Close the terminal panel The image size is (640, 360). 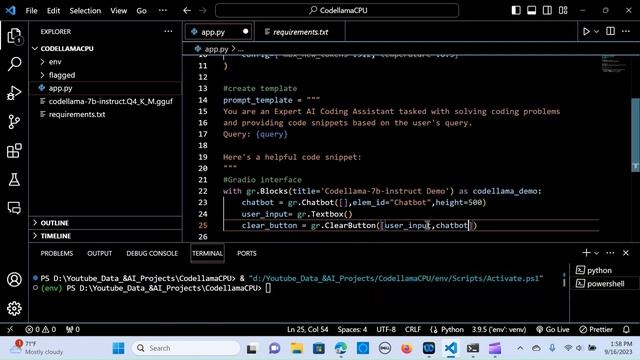[626, 253]
